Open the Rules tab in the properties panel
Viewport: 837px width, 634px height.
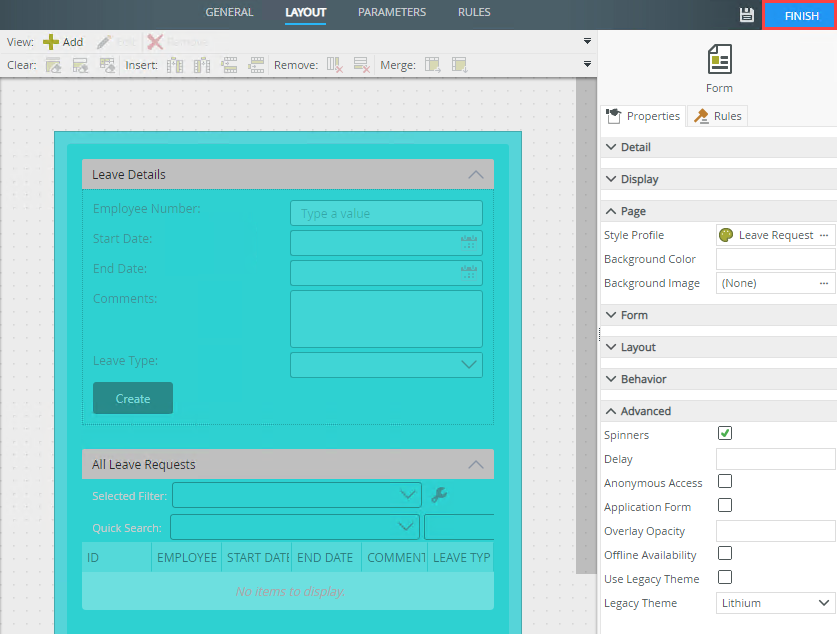pyautogui.click(x=717, y=116)
